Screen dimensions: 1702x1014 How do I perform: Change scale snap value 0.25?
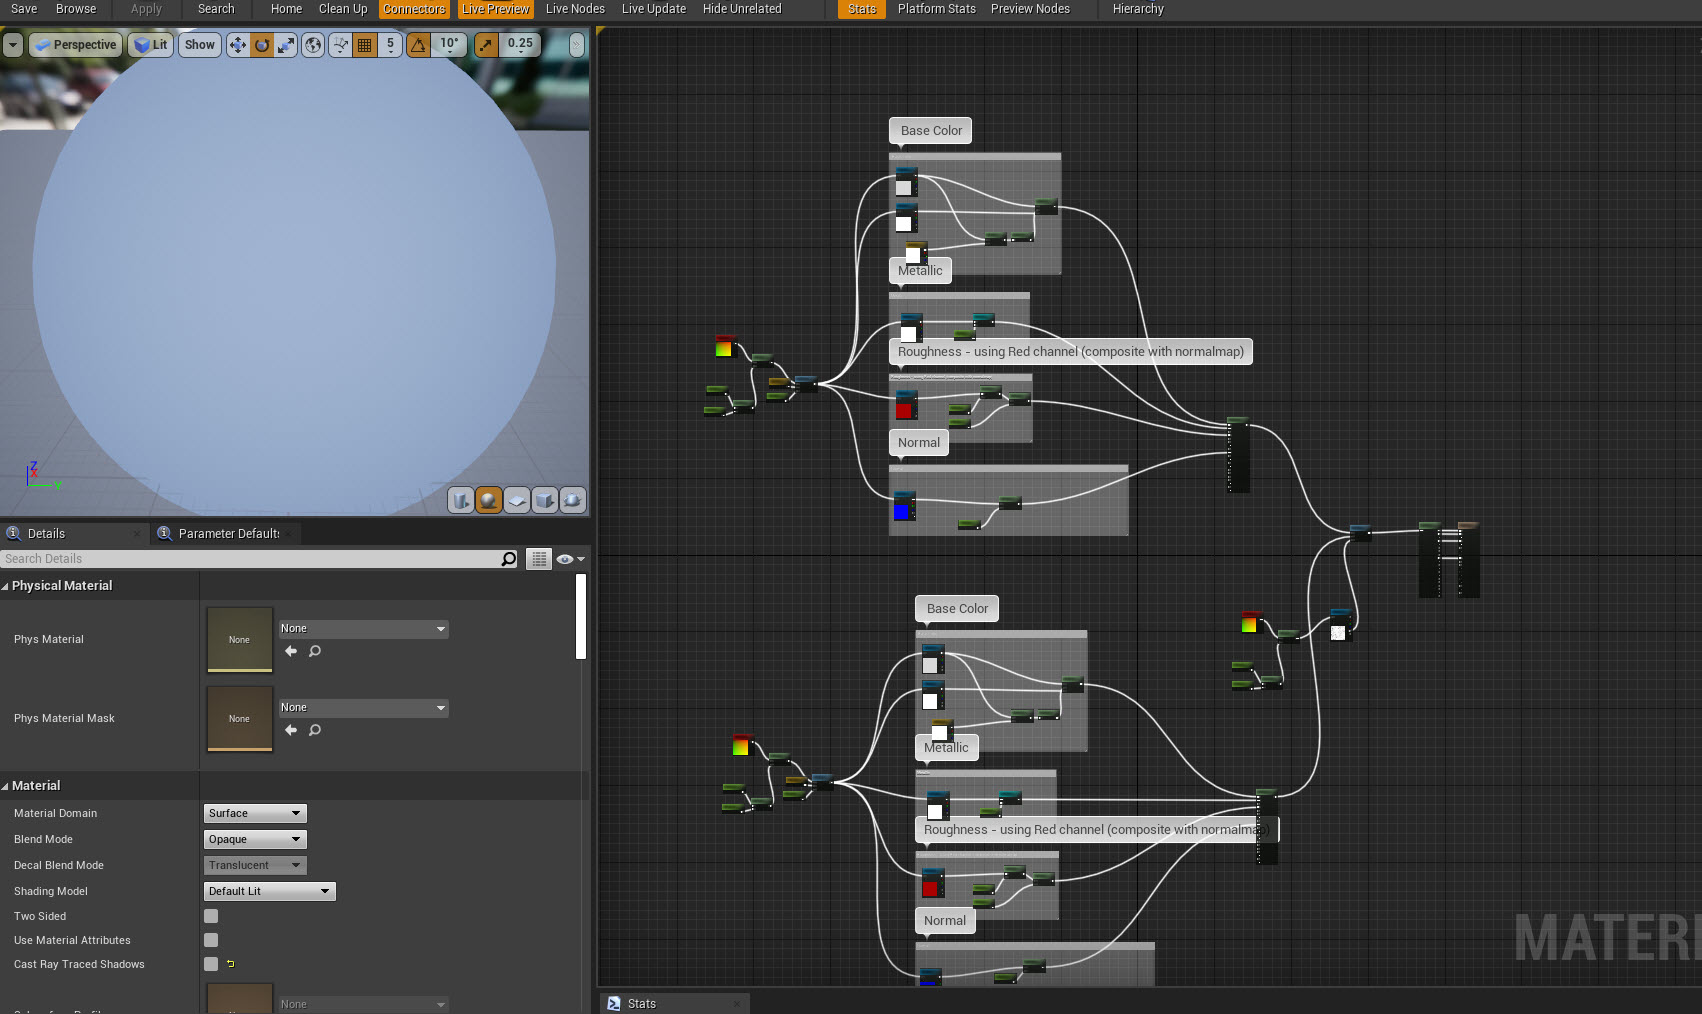pyautogui.click(x=520, y=45)
